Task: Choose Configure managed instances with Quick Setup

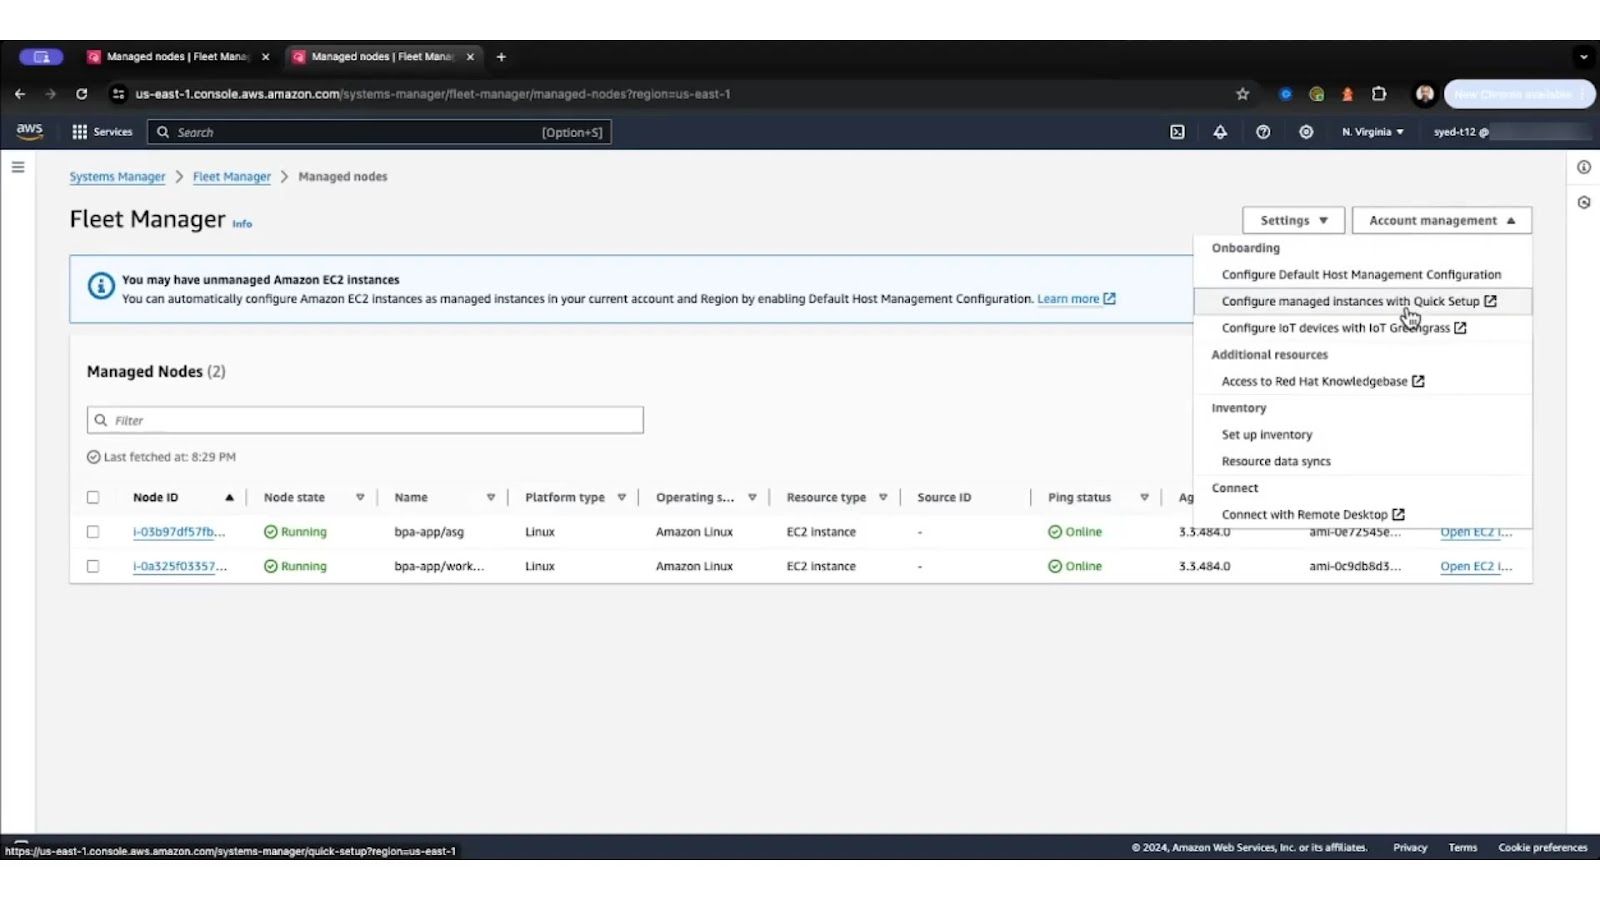Action: tap(1361, 301)
